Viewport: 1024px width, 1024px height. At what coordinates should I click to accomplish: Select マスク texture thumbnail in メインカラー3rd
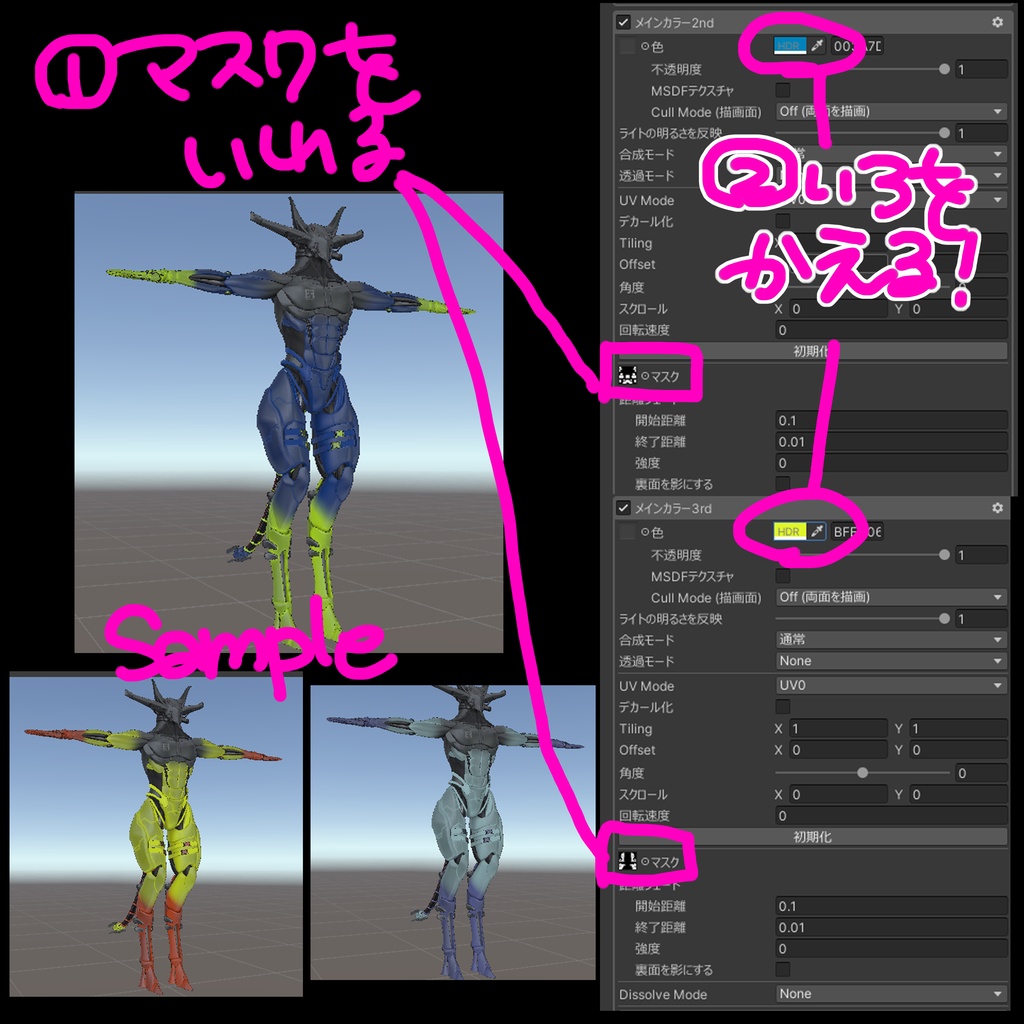[627, 861]
